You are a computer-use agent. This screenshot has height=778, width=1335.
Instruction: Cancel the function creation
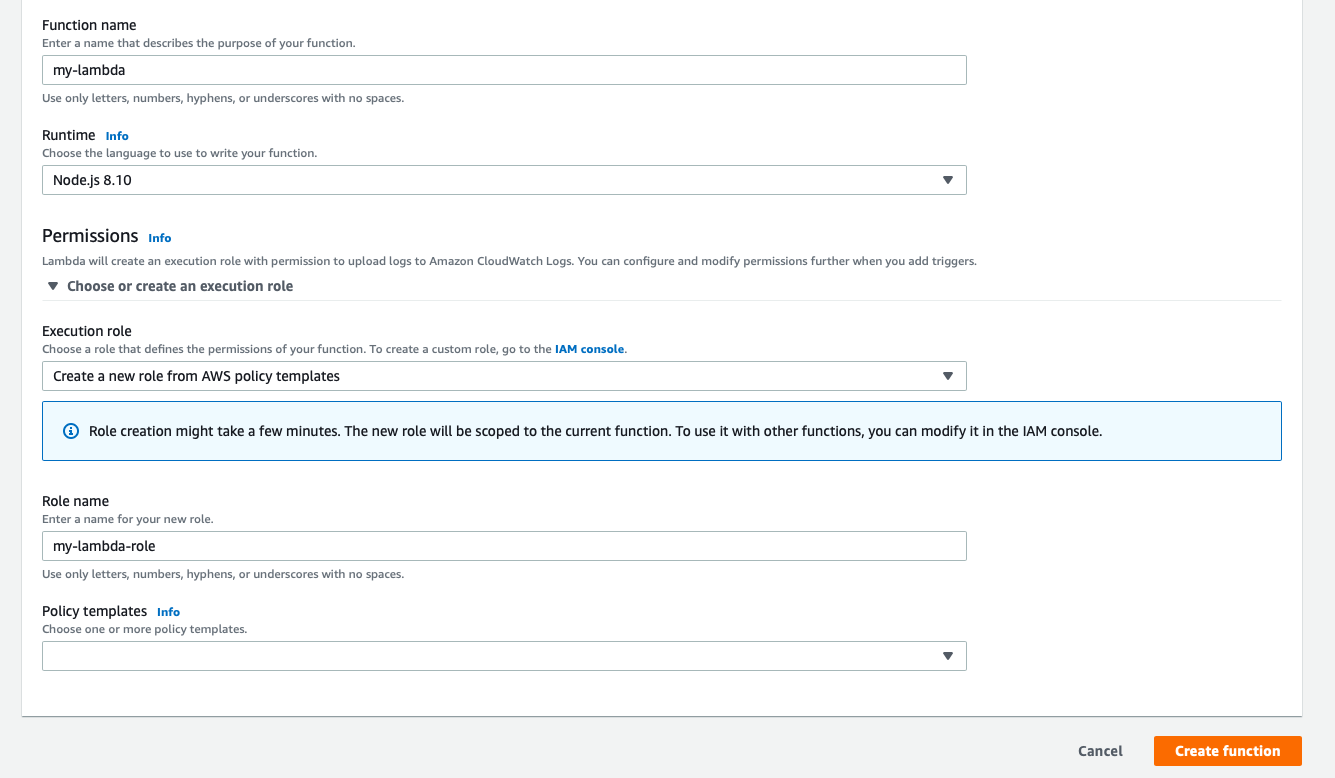[x=1100, y=751]
